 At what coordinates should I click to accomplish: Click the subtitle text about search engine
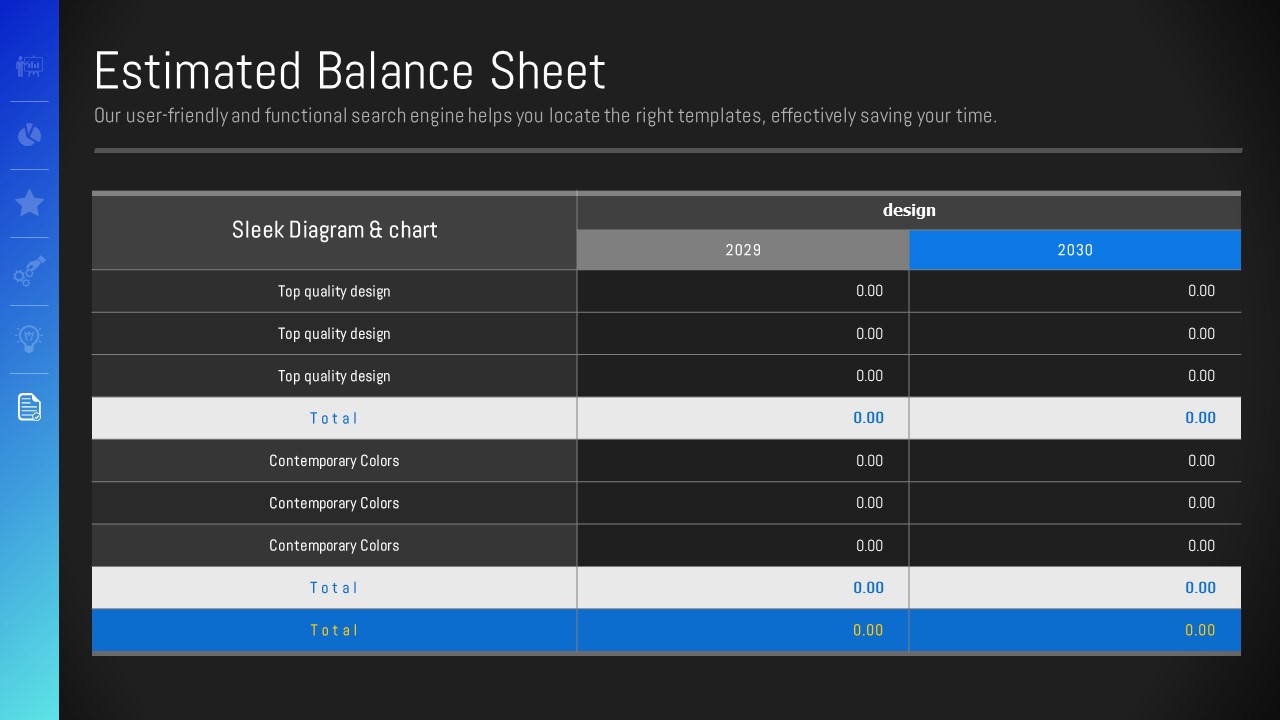[545, 116]
